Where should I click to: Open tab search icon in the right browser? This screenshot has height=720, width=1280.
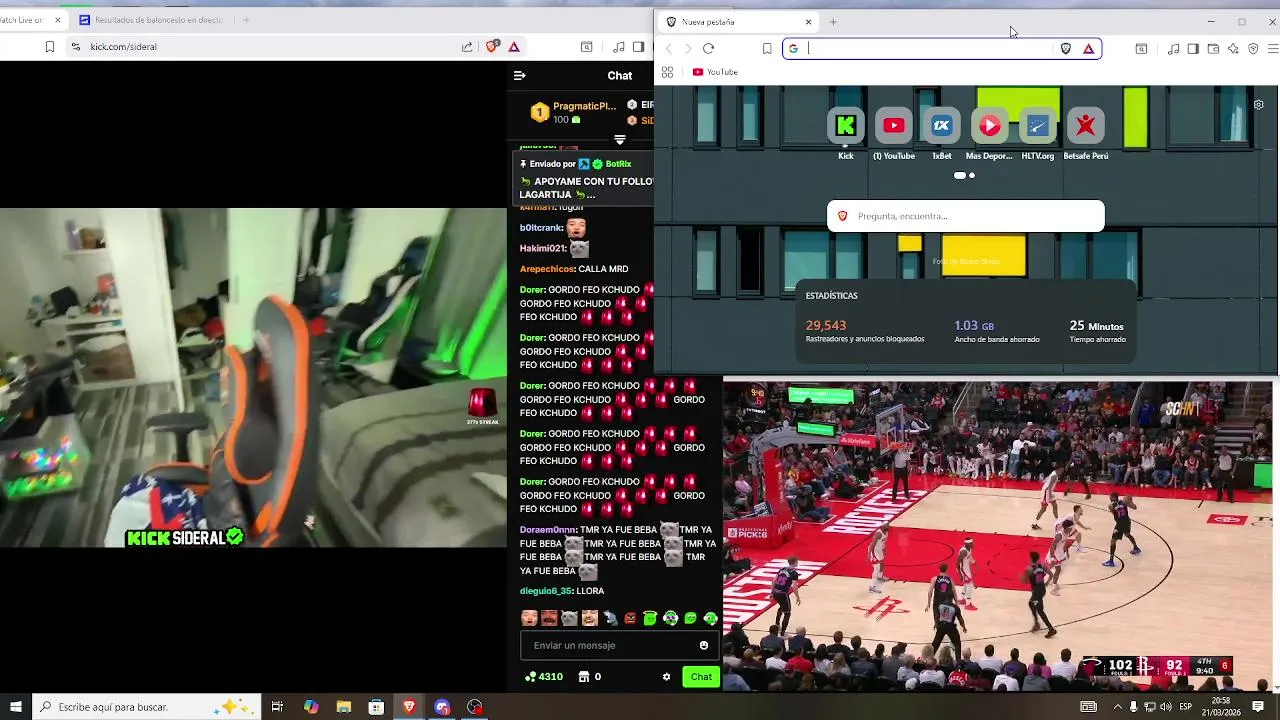(1141, 48)
